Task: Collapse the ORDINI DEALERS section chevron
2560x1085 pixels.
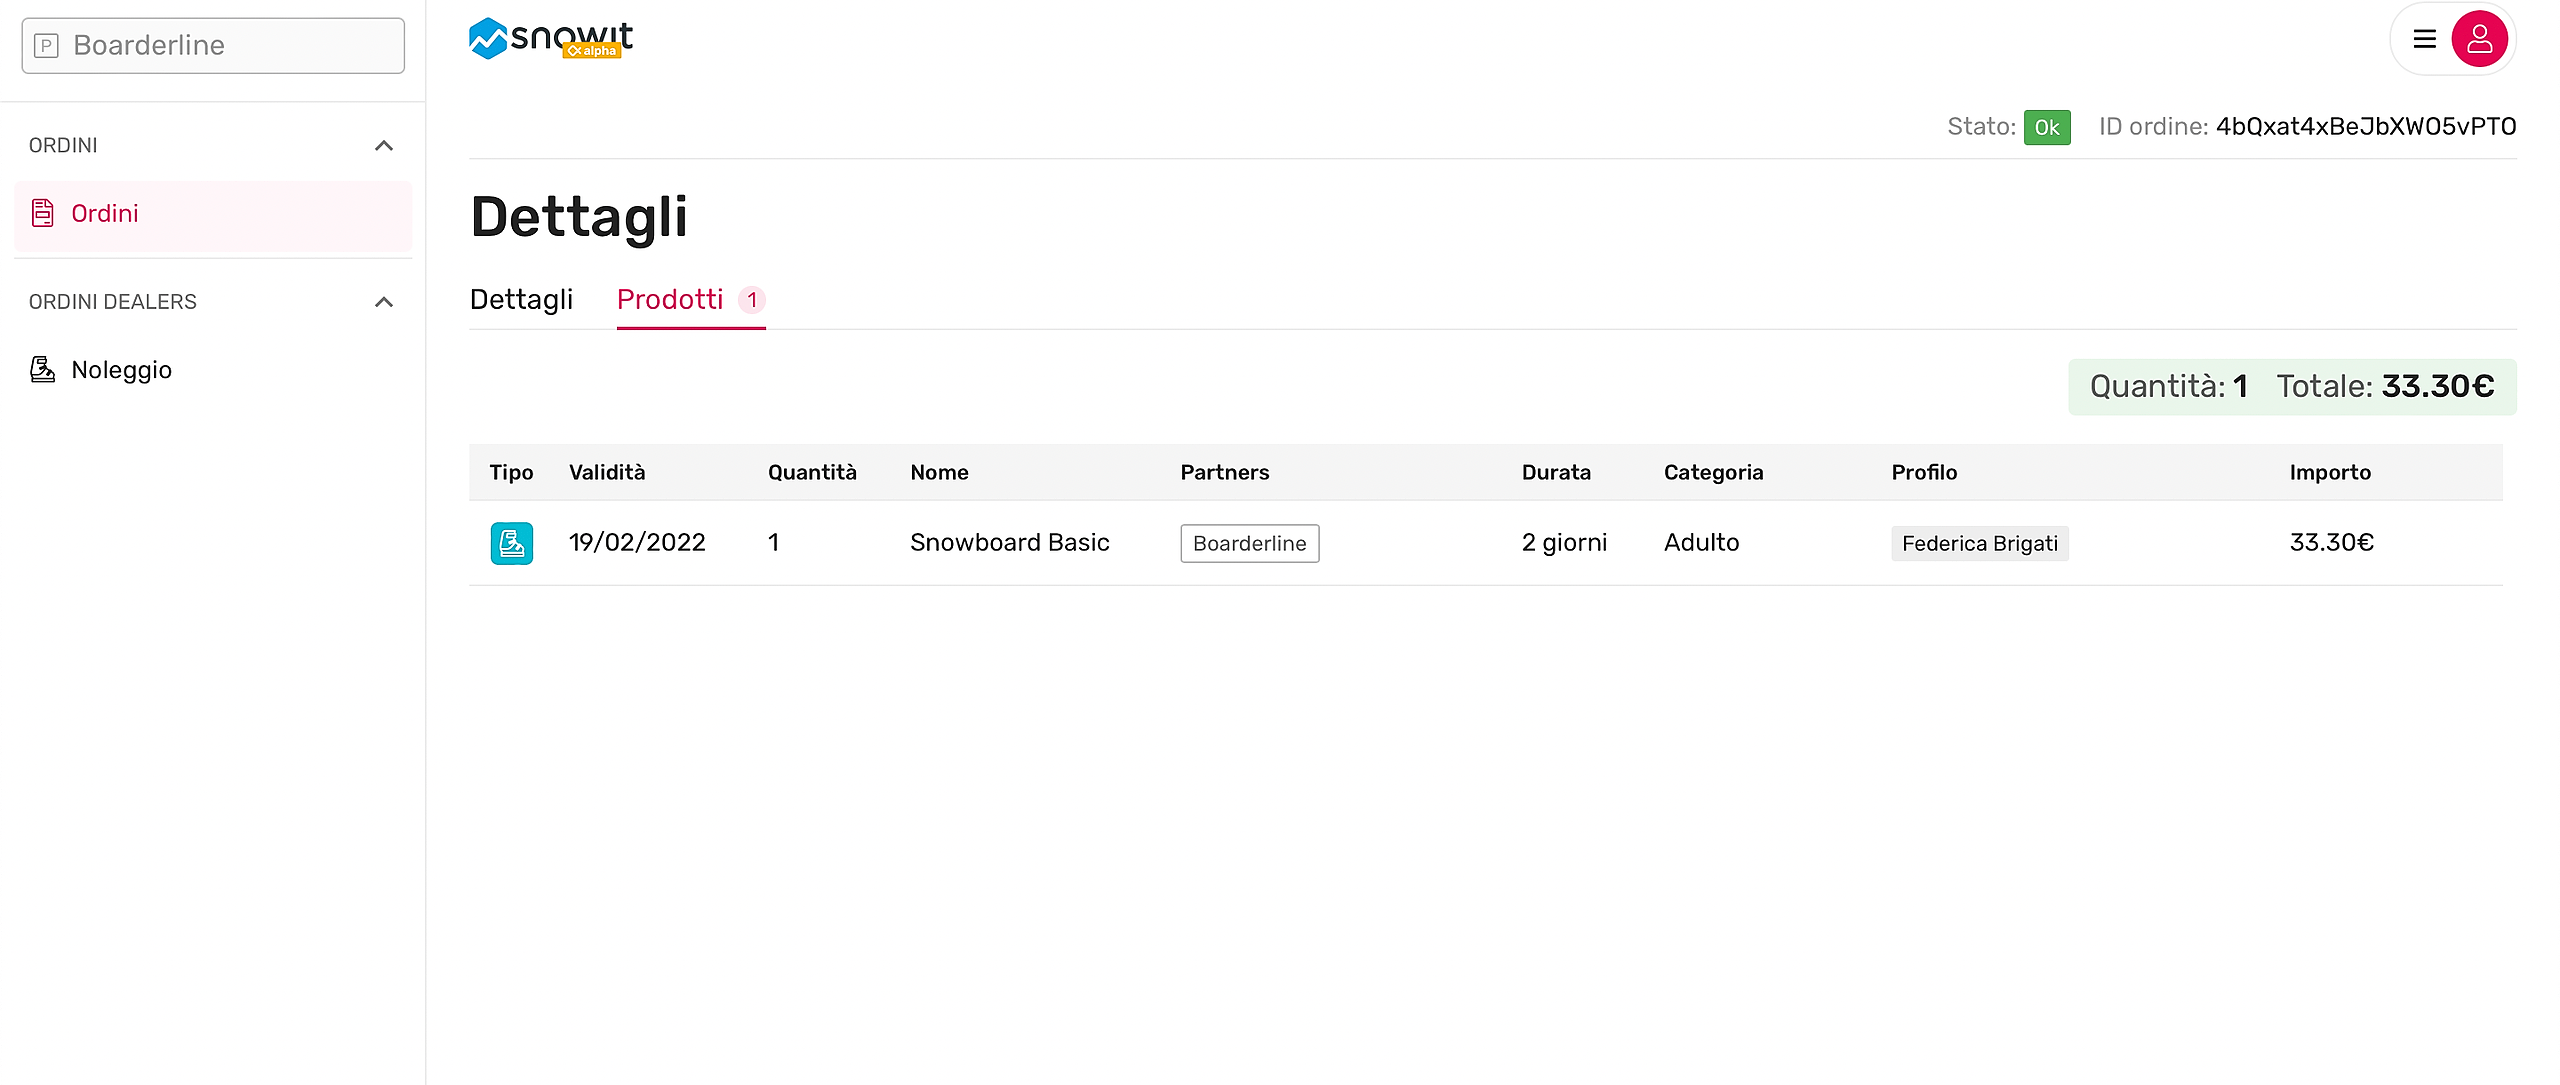Action: [x=383, y=302]
